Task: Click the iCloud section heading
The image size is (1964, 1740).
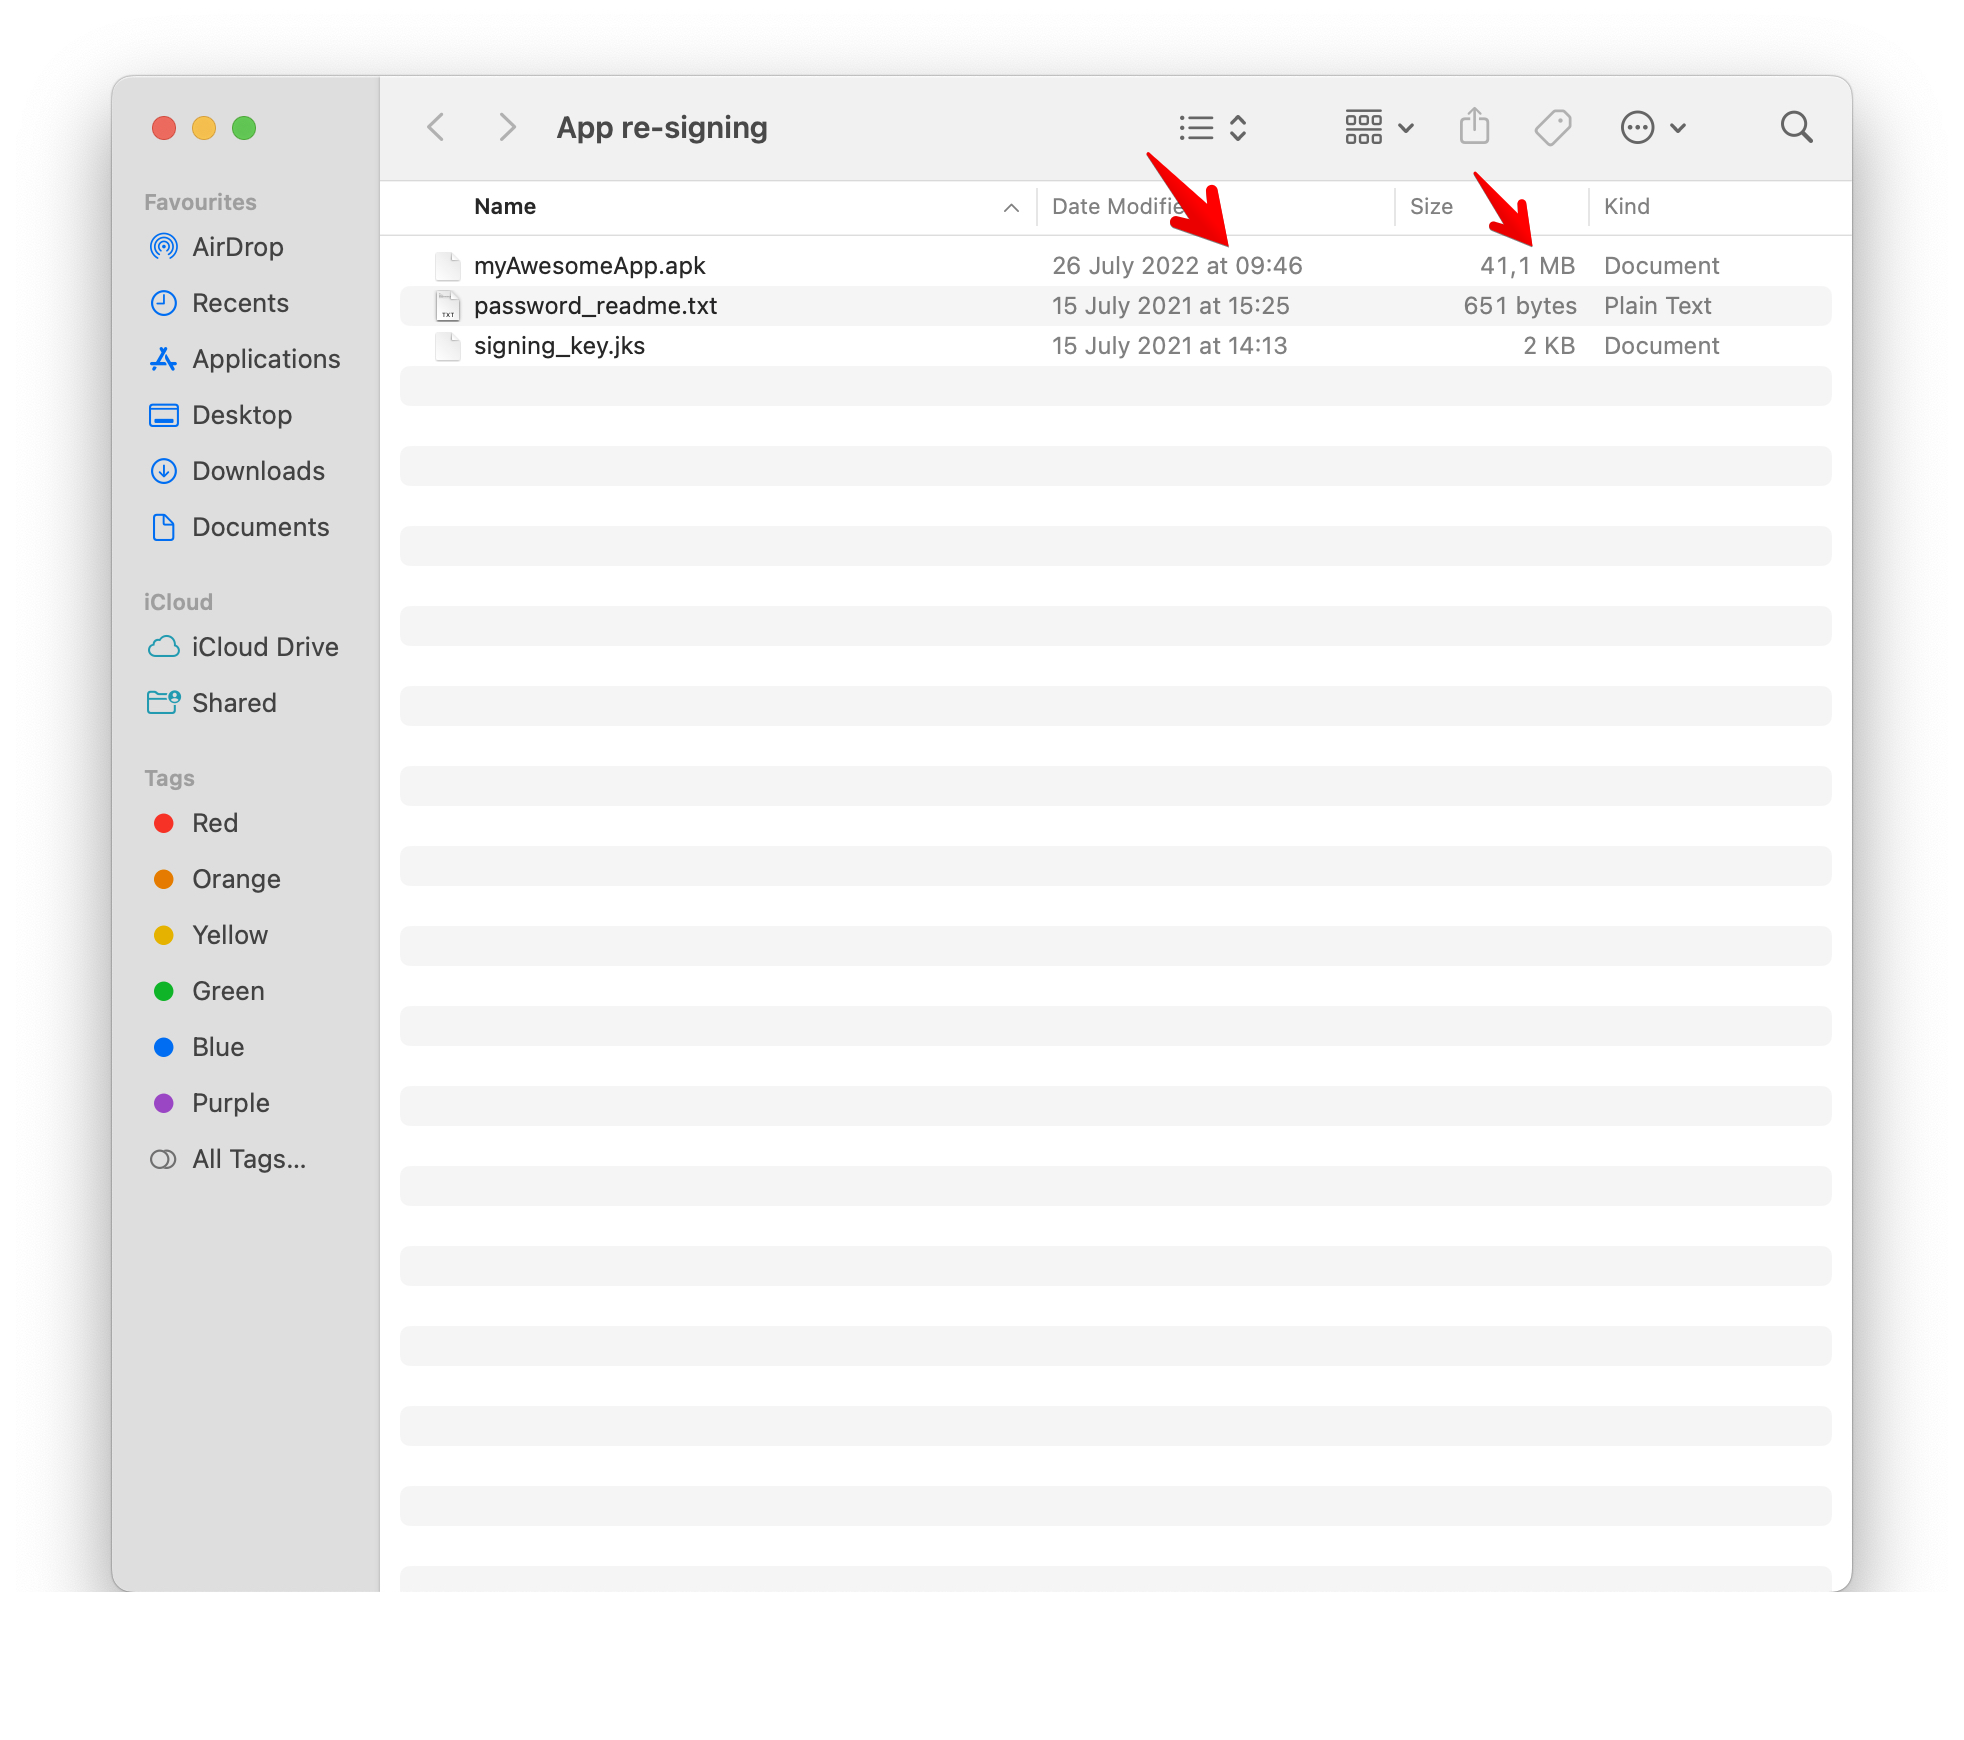Action: (x=178, y=602)
